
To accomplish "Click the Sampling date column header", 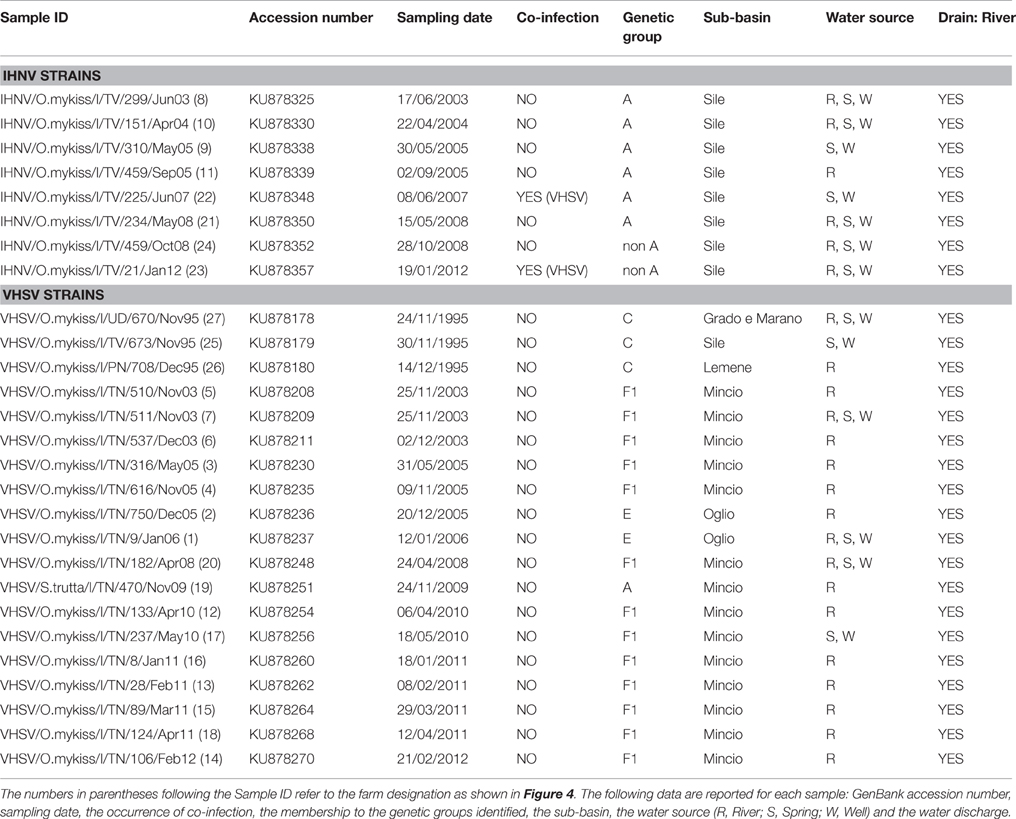I will click(444, 18).
